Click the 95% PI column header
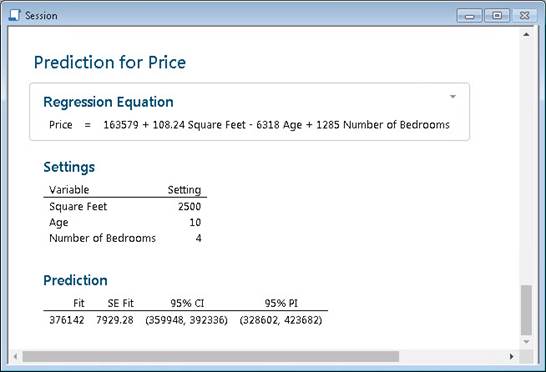This screenshot has width=546, height=372. point(281,303)
